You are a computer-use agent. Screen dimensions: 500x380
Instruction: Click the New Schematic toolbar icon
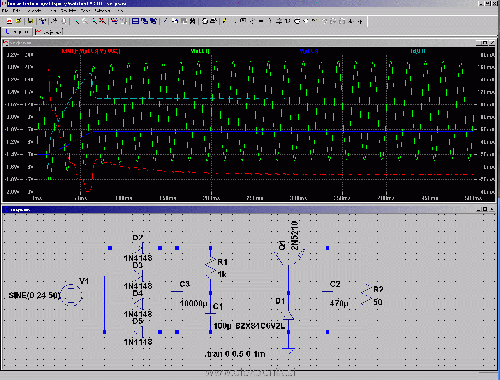[x=9, y=21]
